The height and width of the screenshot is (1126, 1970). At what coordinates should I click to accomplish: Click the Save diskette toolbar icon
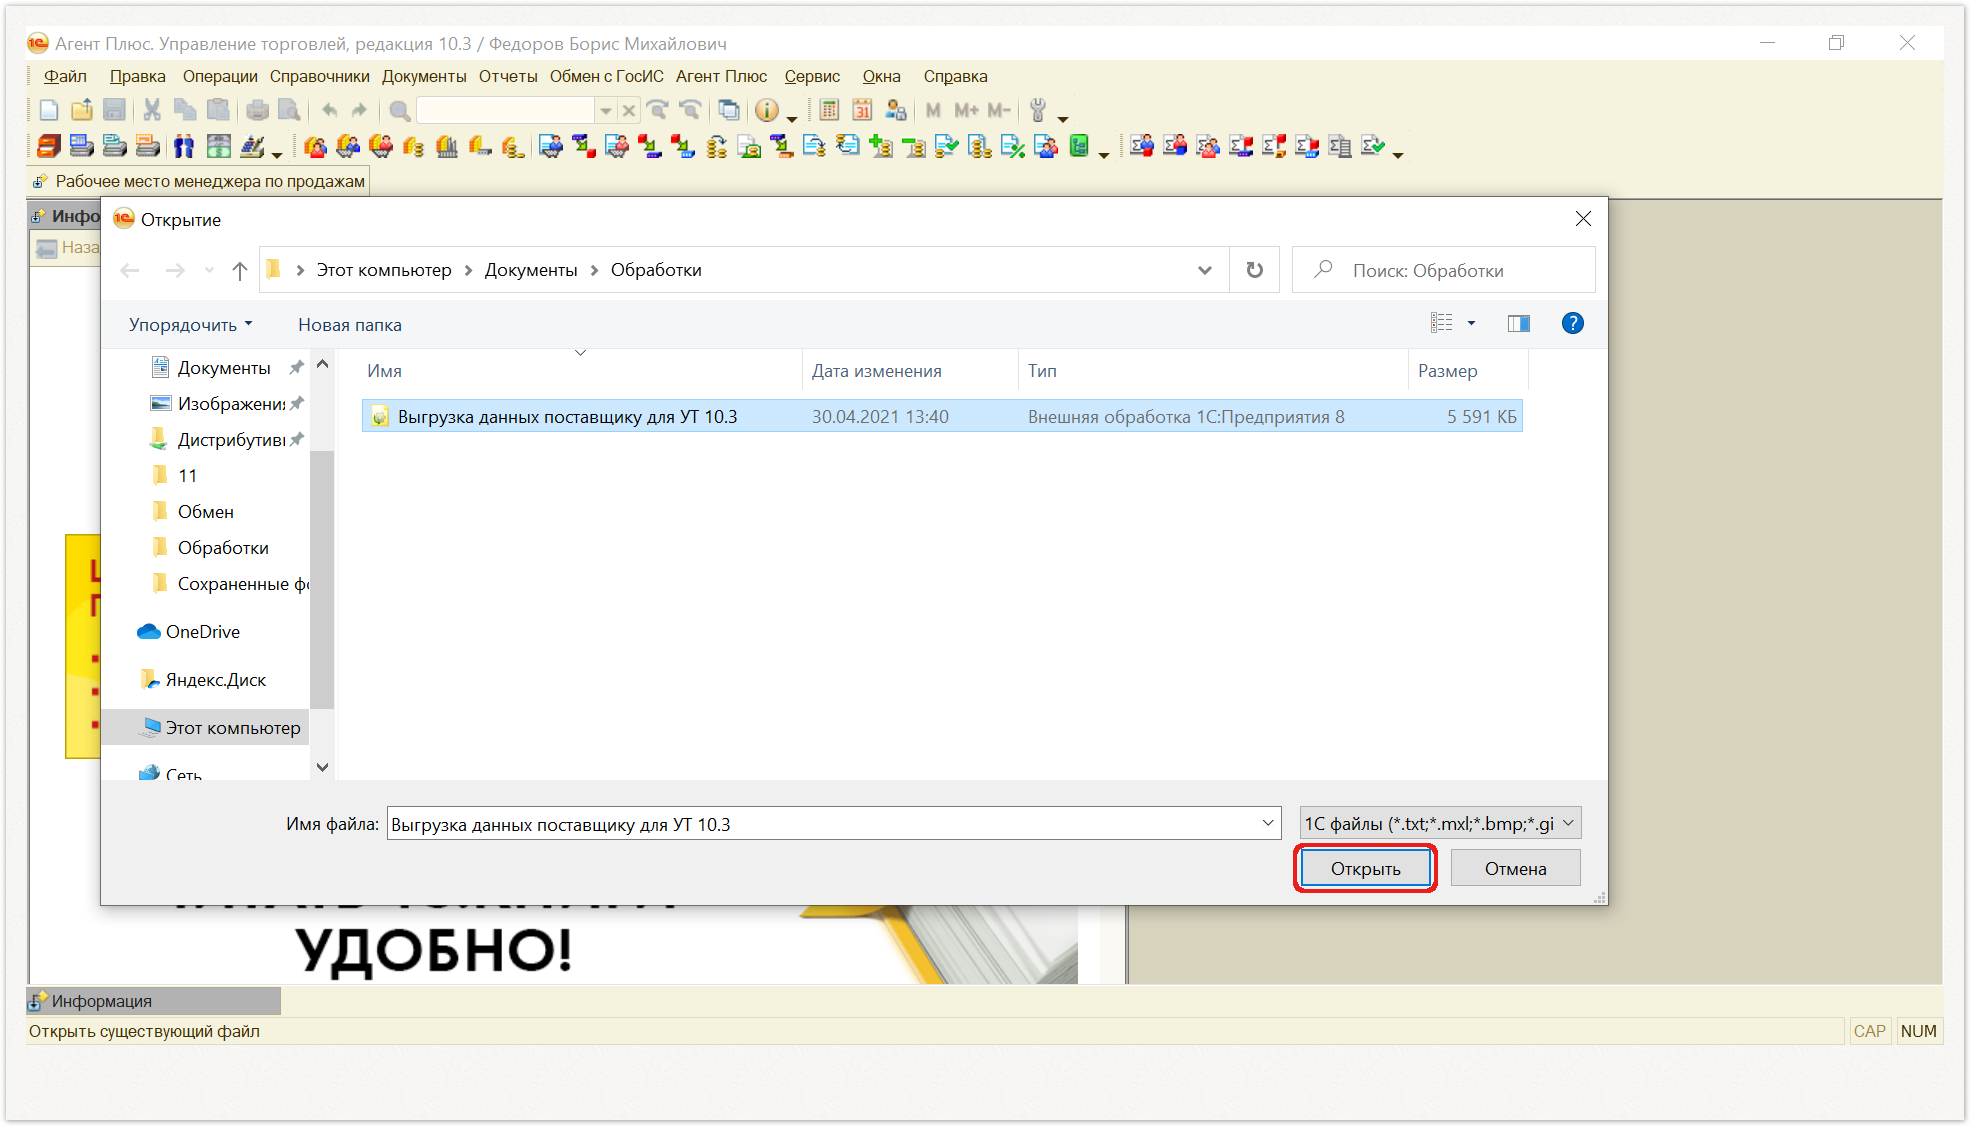(x=115, y=110)
